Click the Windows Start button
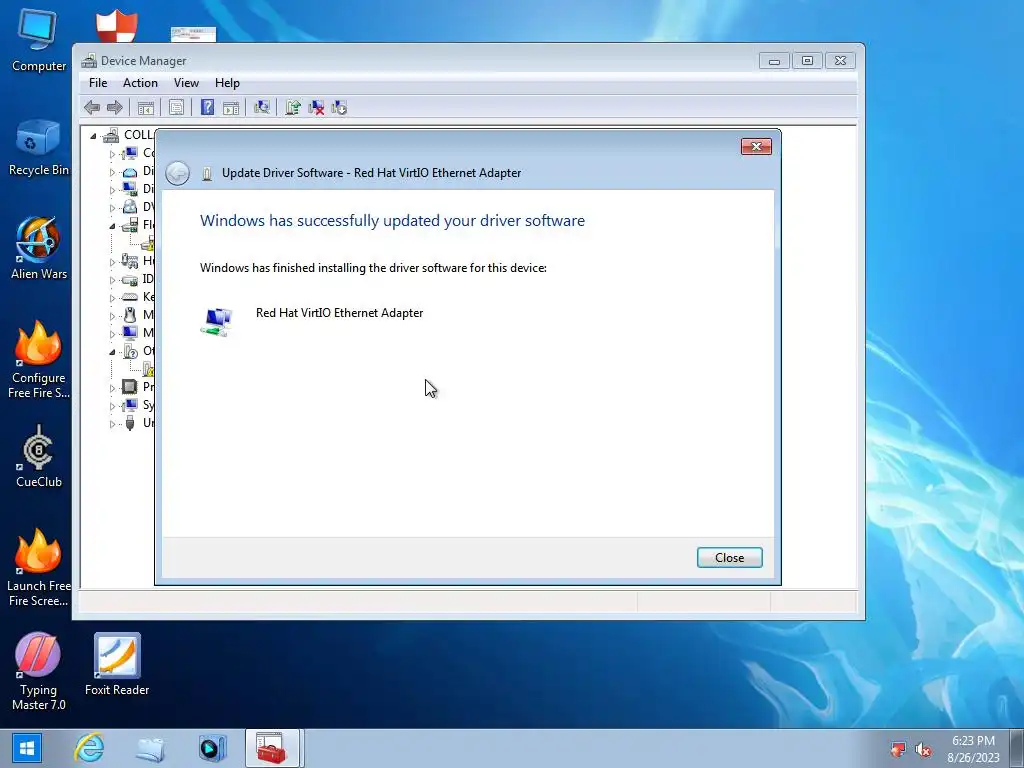1024x768 pixels. [x=26, y=748]
